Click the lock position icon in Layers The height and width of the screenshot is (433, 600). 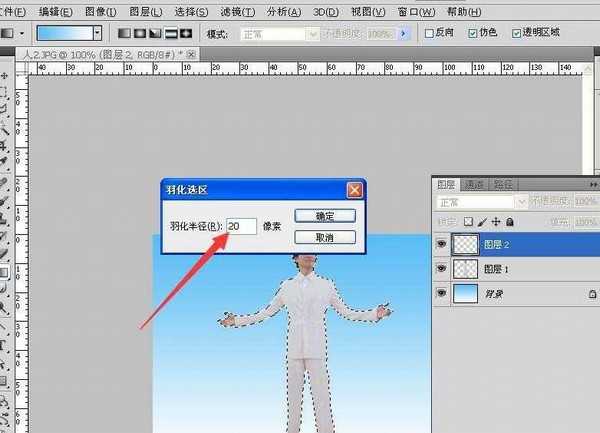pyautogui.click(x=495, y=221)
